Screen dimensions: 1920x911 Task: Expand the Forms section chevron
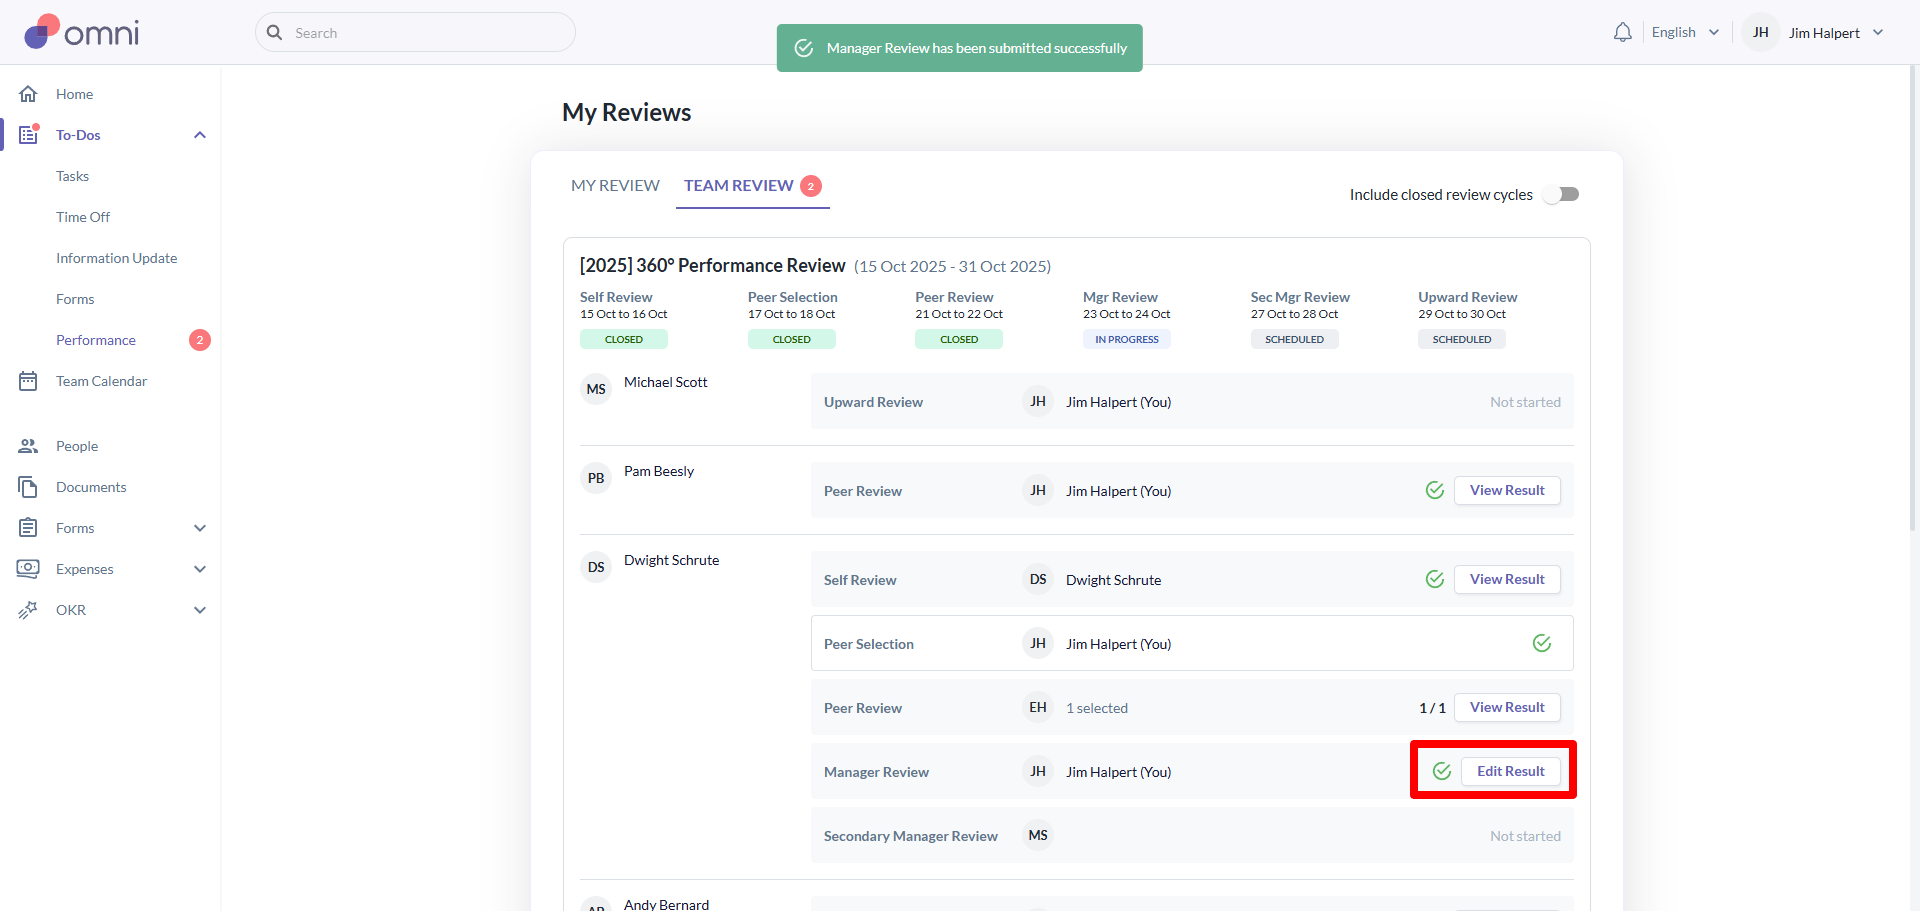pyautogui.click(x=200, y=528)
